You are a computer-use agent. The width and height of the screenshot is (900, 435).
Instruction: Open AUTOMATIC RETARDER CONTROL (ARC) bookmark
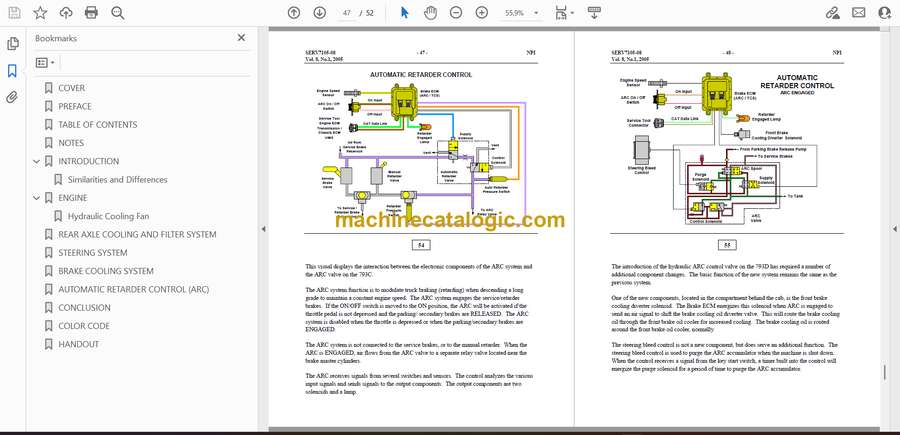pyautogui.click(x=134, y=289)
